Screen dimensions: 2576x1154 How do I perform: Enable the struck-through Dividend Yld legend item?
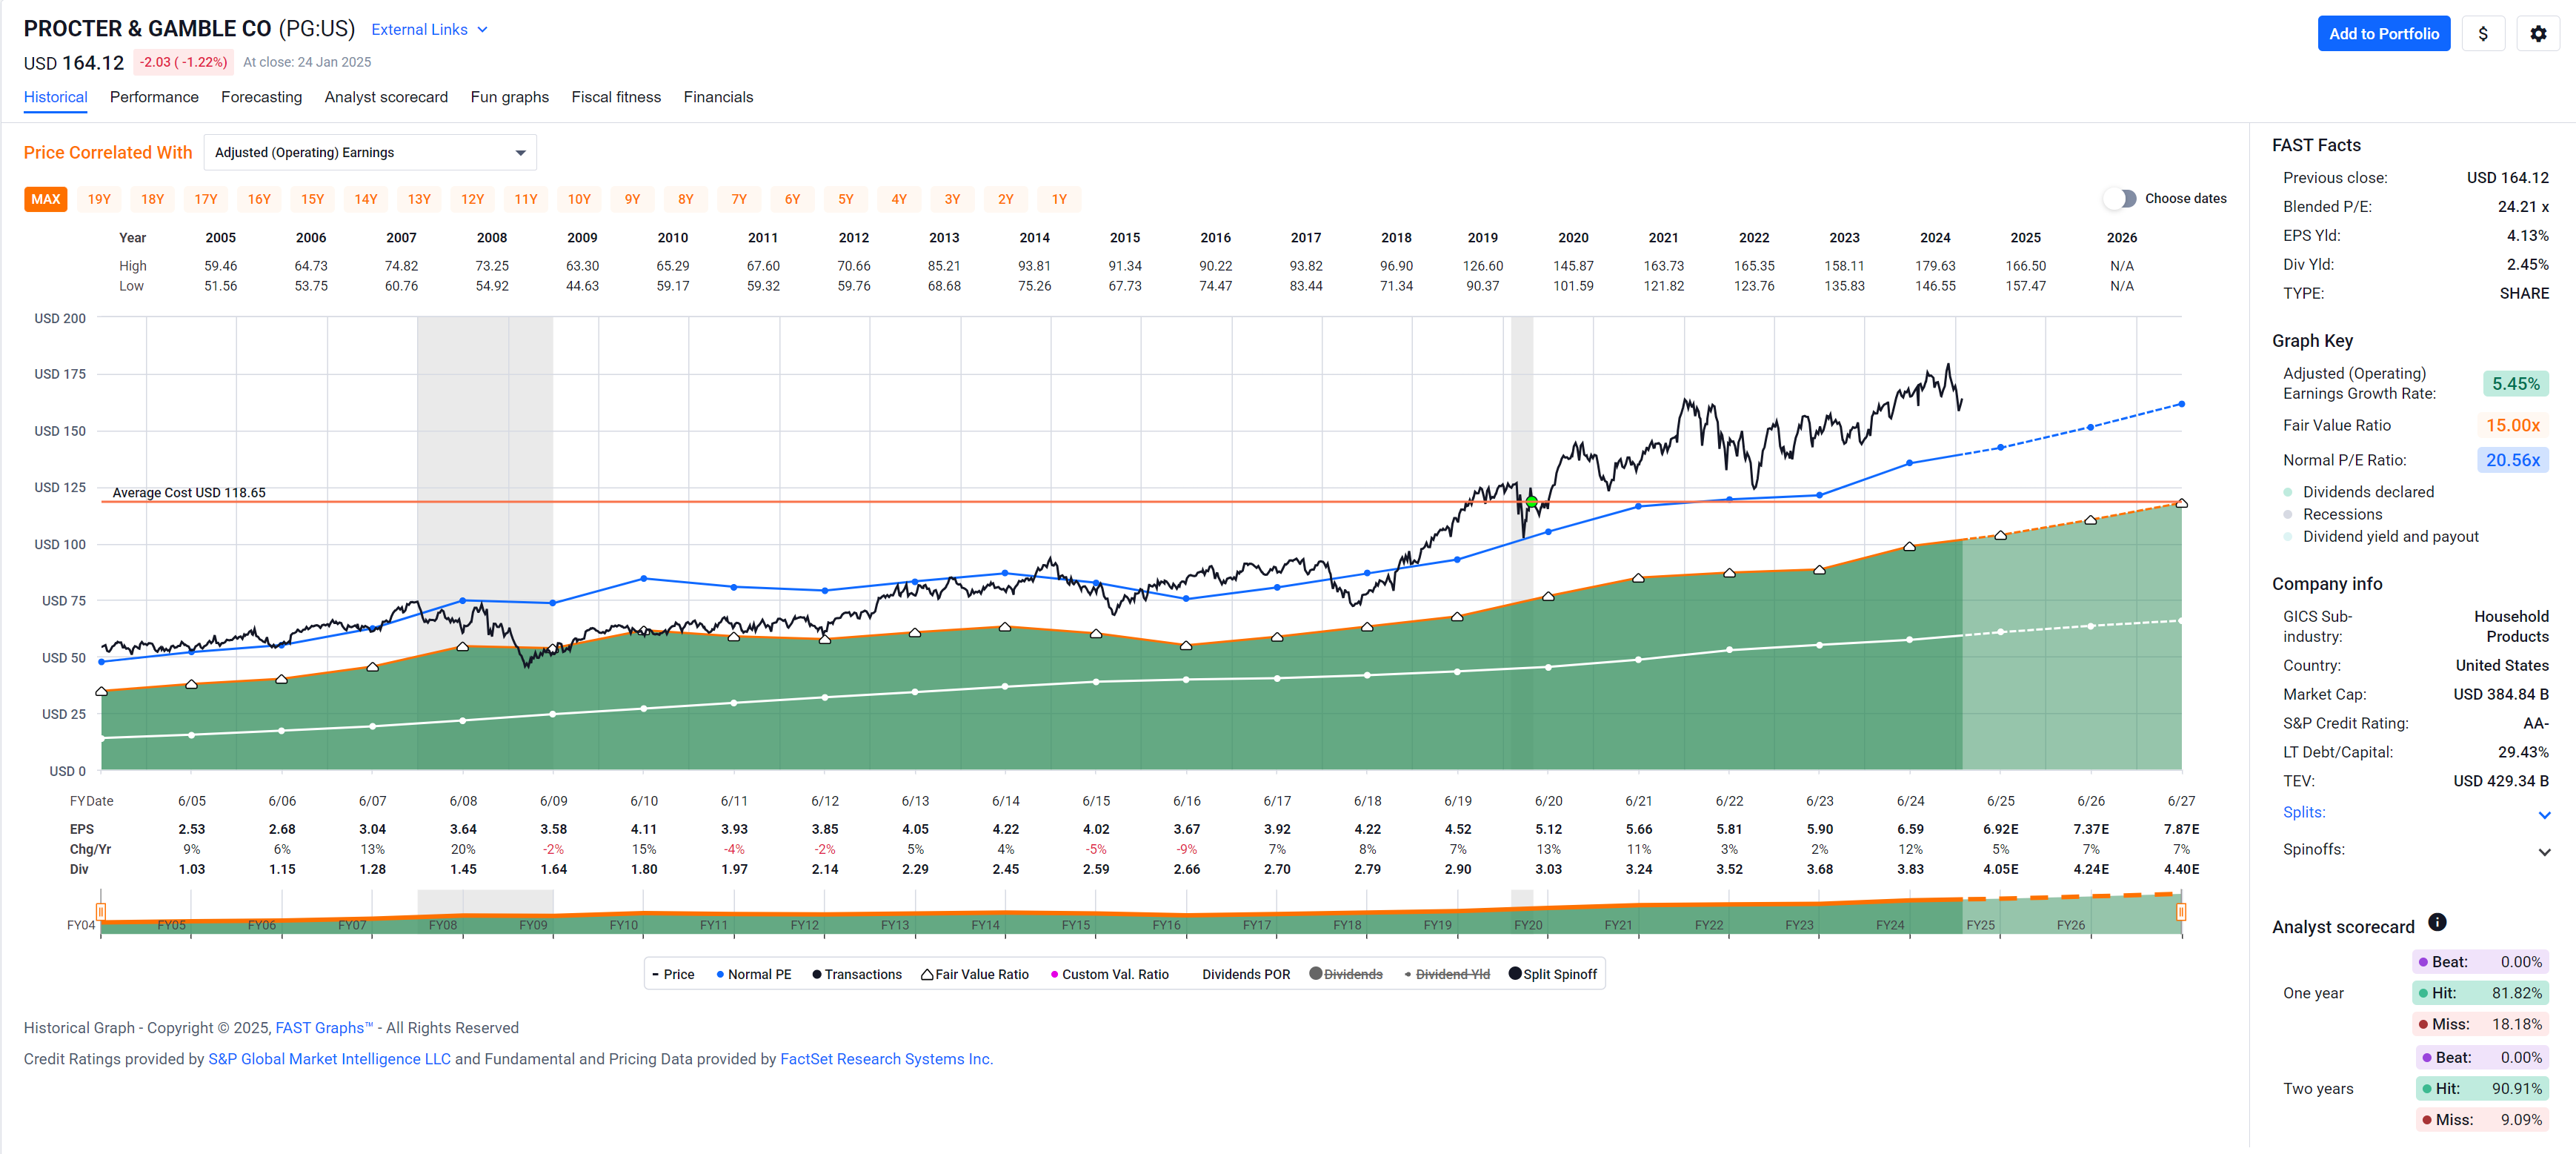coord(1446,974)
